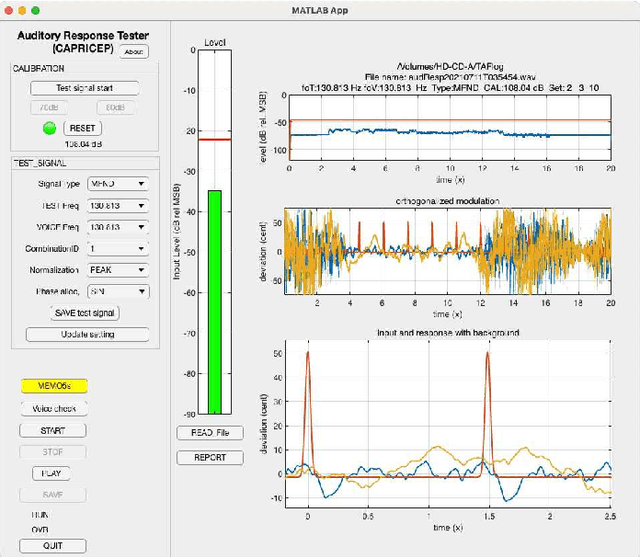Click RESET in the calibration panel
The height and width of the screenshot is (557, 640).
82,128
